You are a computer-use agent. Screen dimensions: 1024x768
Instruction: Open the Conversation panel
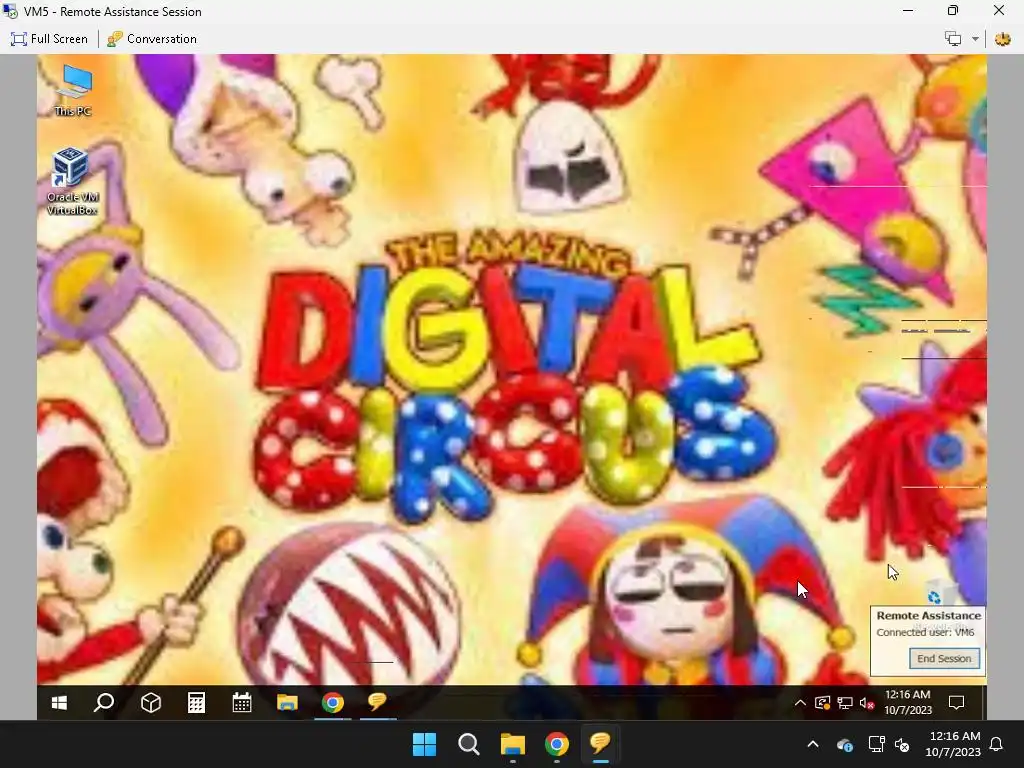[x=152, y=39]
